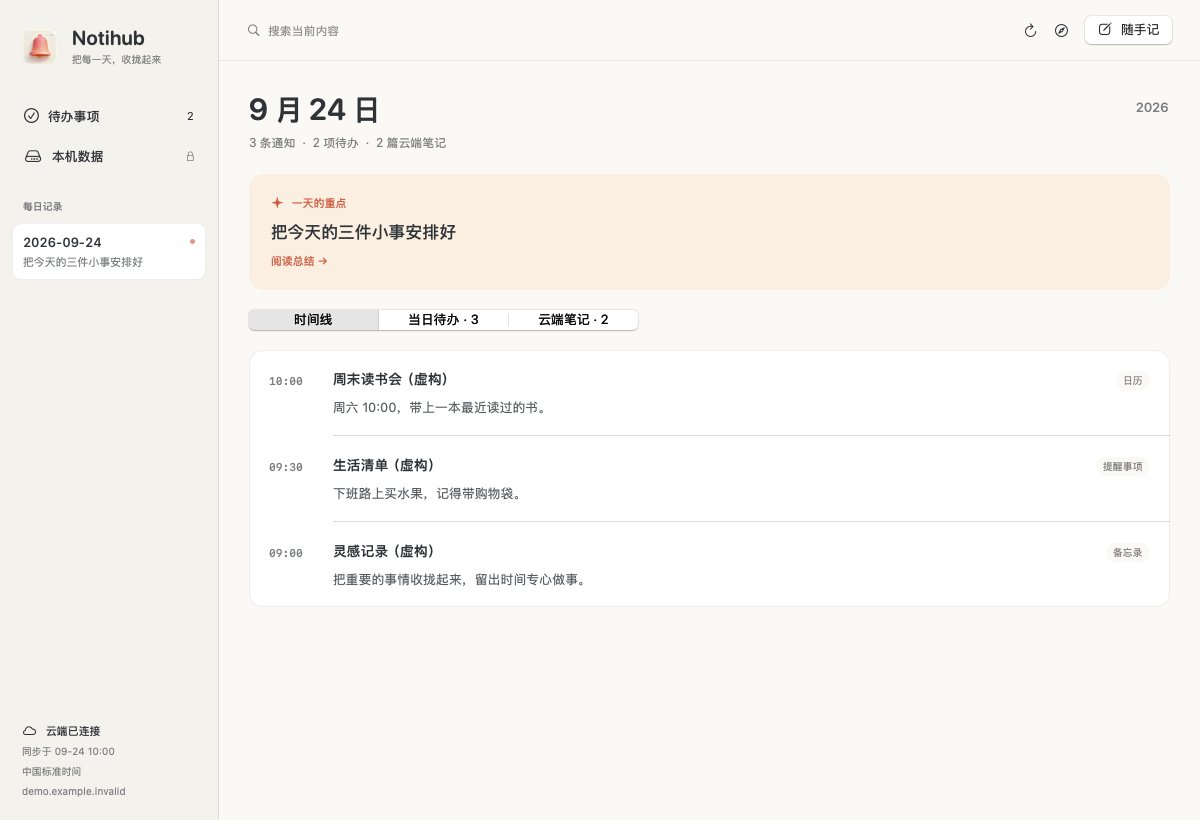Click the 9 月 24 日 date heading
This screenshot has height=820, width=1200.
coord(314,110)
